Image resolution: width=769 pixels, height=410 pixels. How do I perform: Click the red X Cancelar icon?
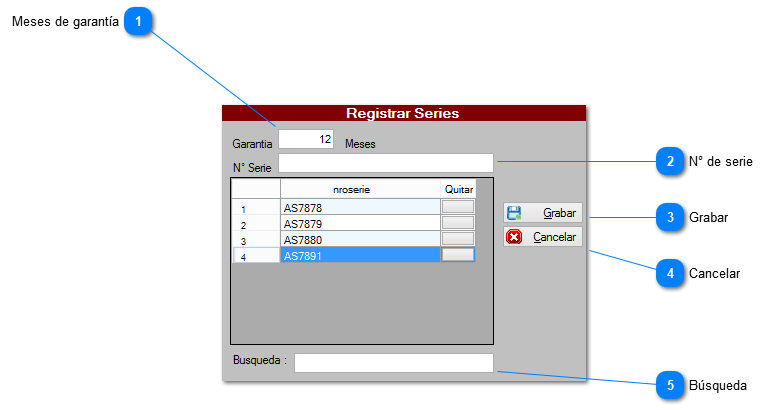click(514, 237)
